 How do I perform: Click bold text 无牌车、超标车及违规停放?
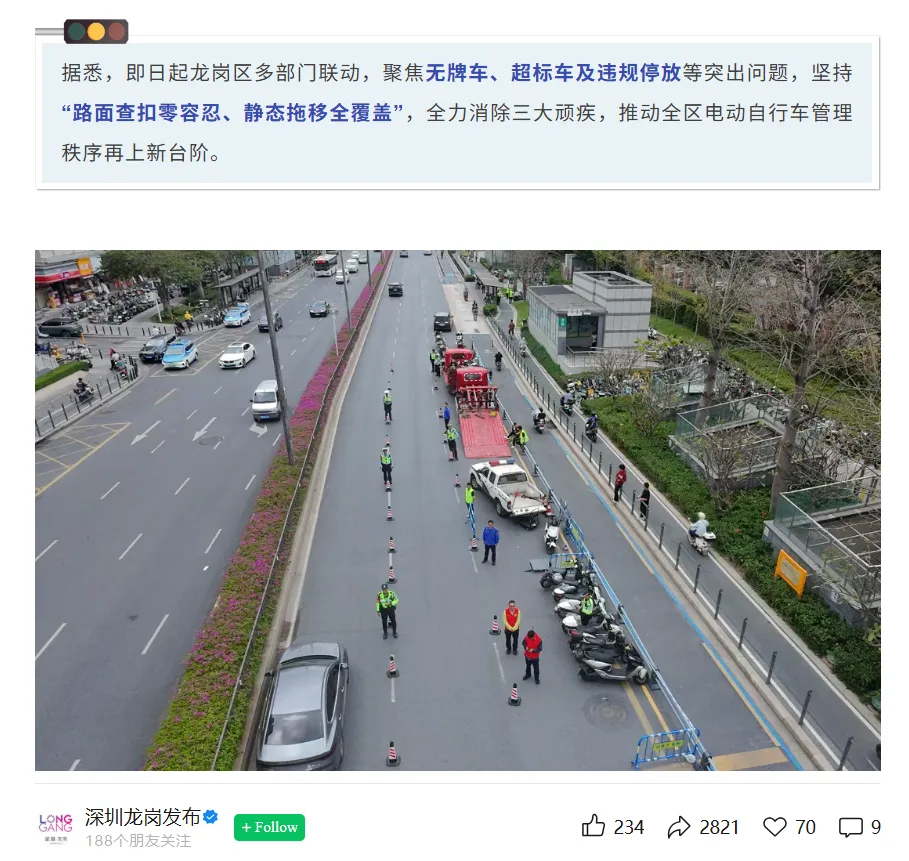pyautogui.click(x=554, y=72)
